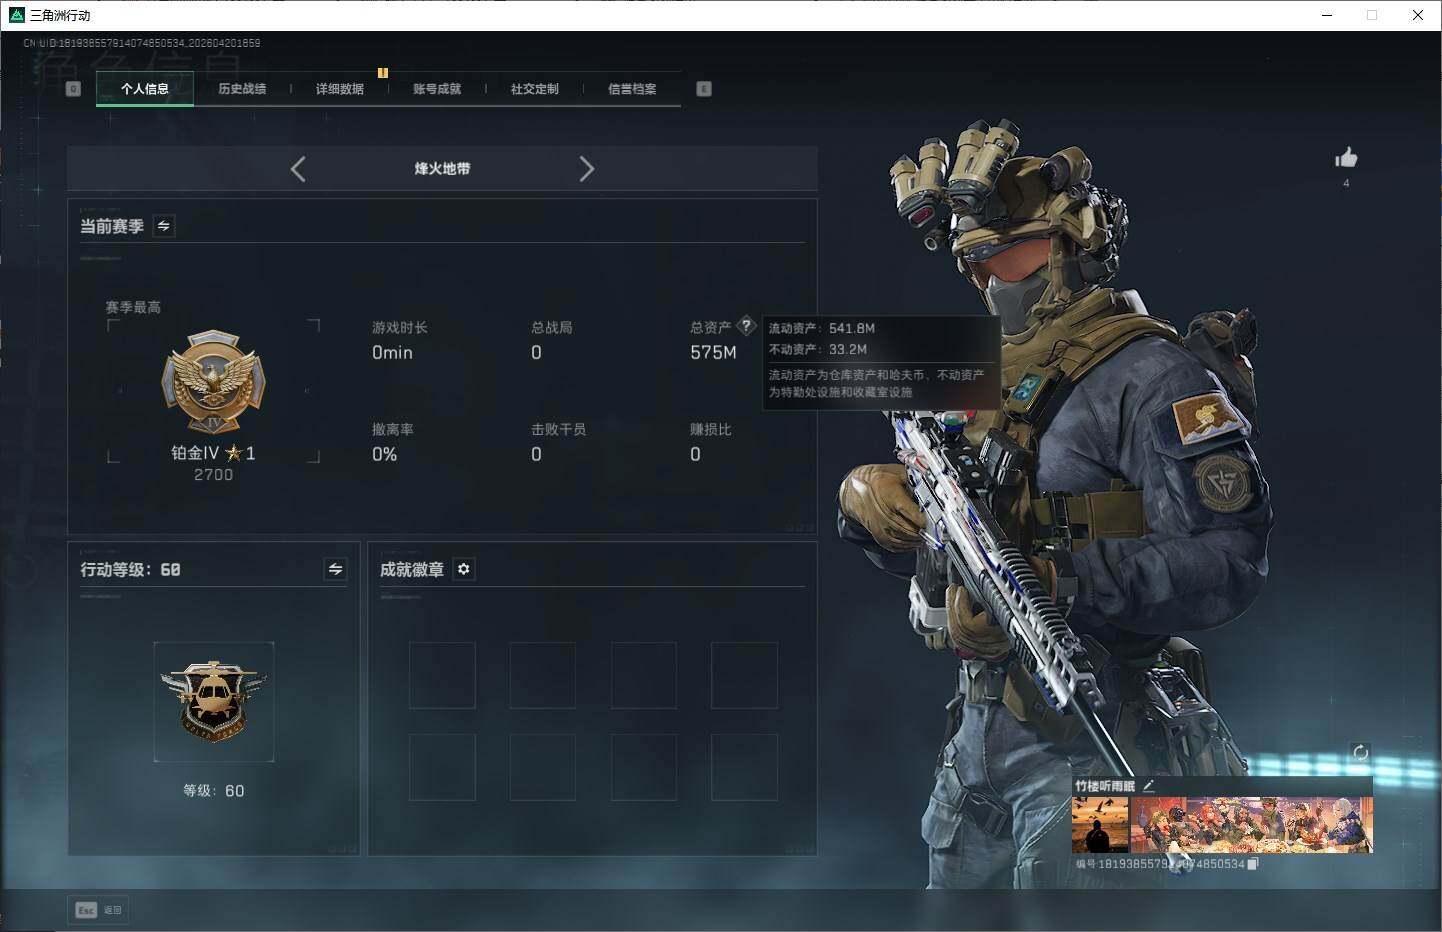1442x932 pixels.
Task: Close the 三角洲行动 window
Action: 1418,15
